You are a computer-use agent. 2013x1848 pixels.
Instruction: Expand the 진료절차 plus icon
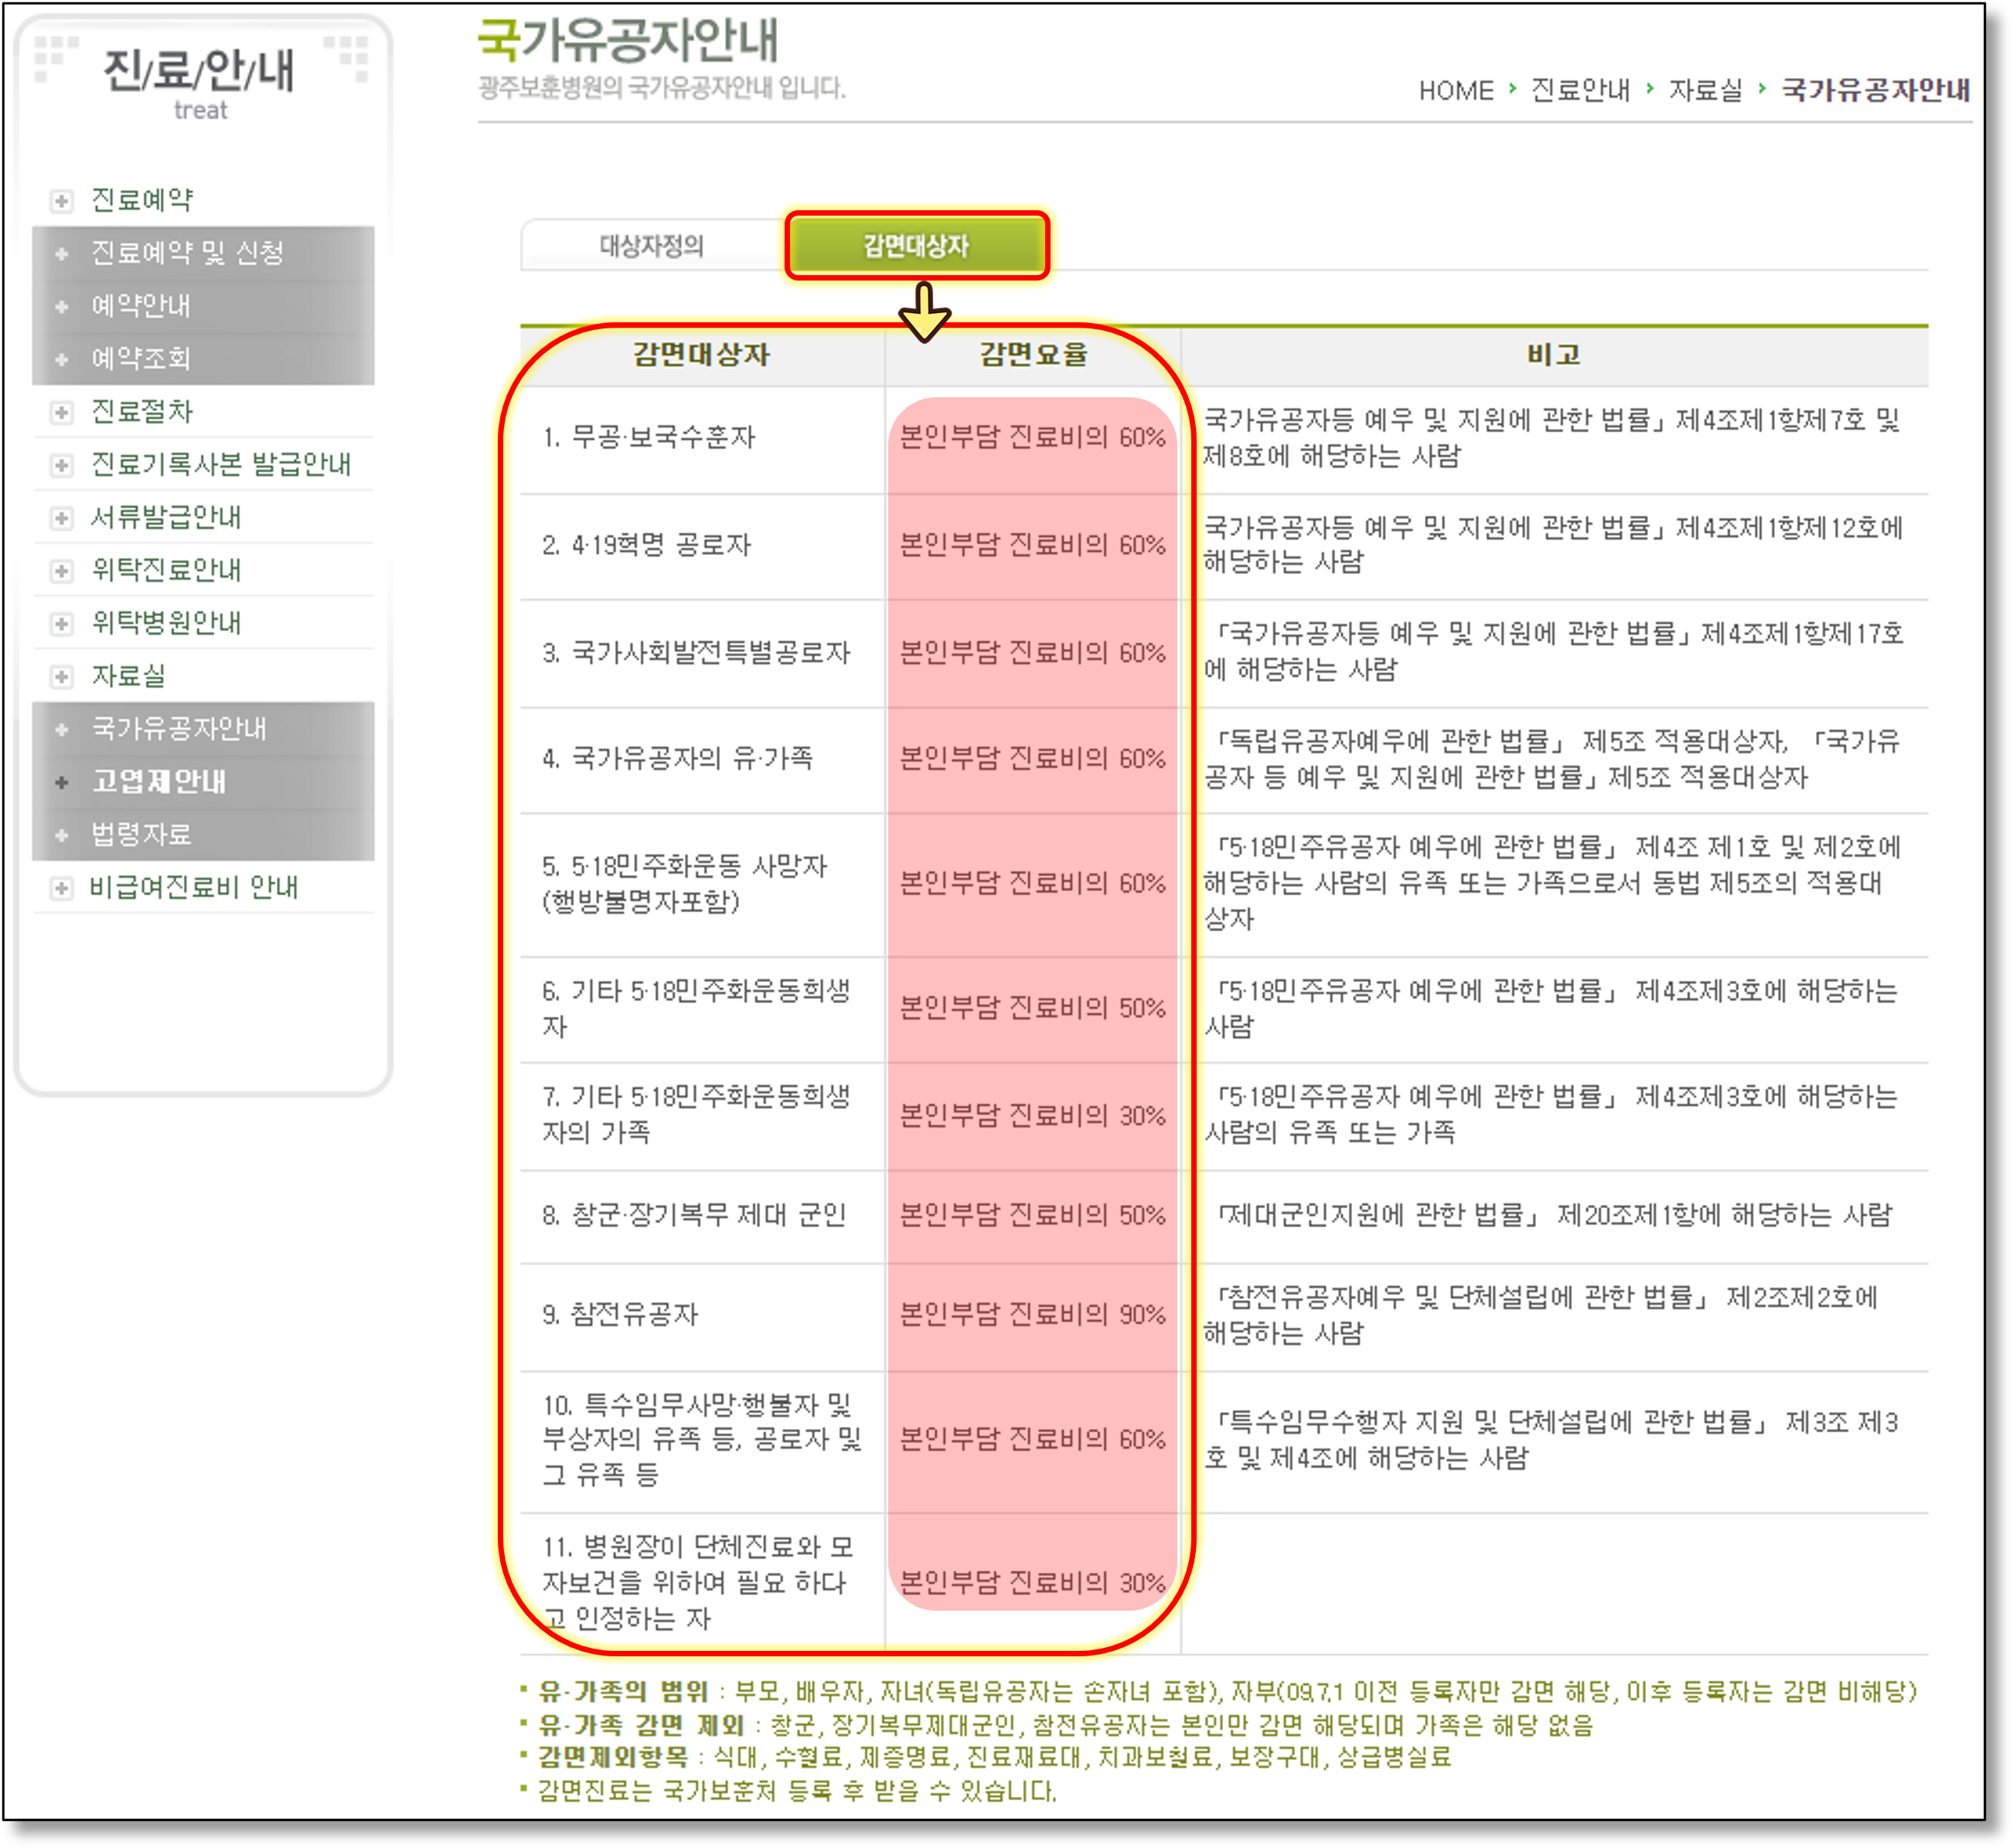point(61,412)
